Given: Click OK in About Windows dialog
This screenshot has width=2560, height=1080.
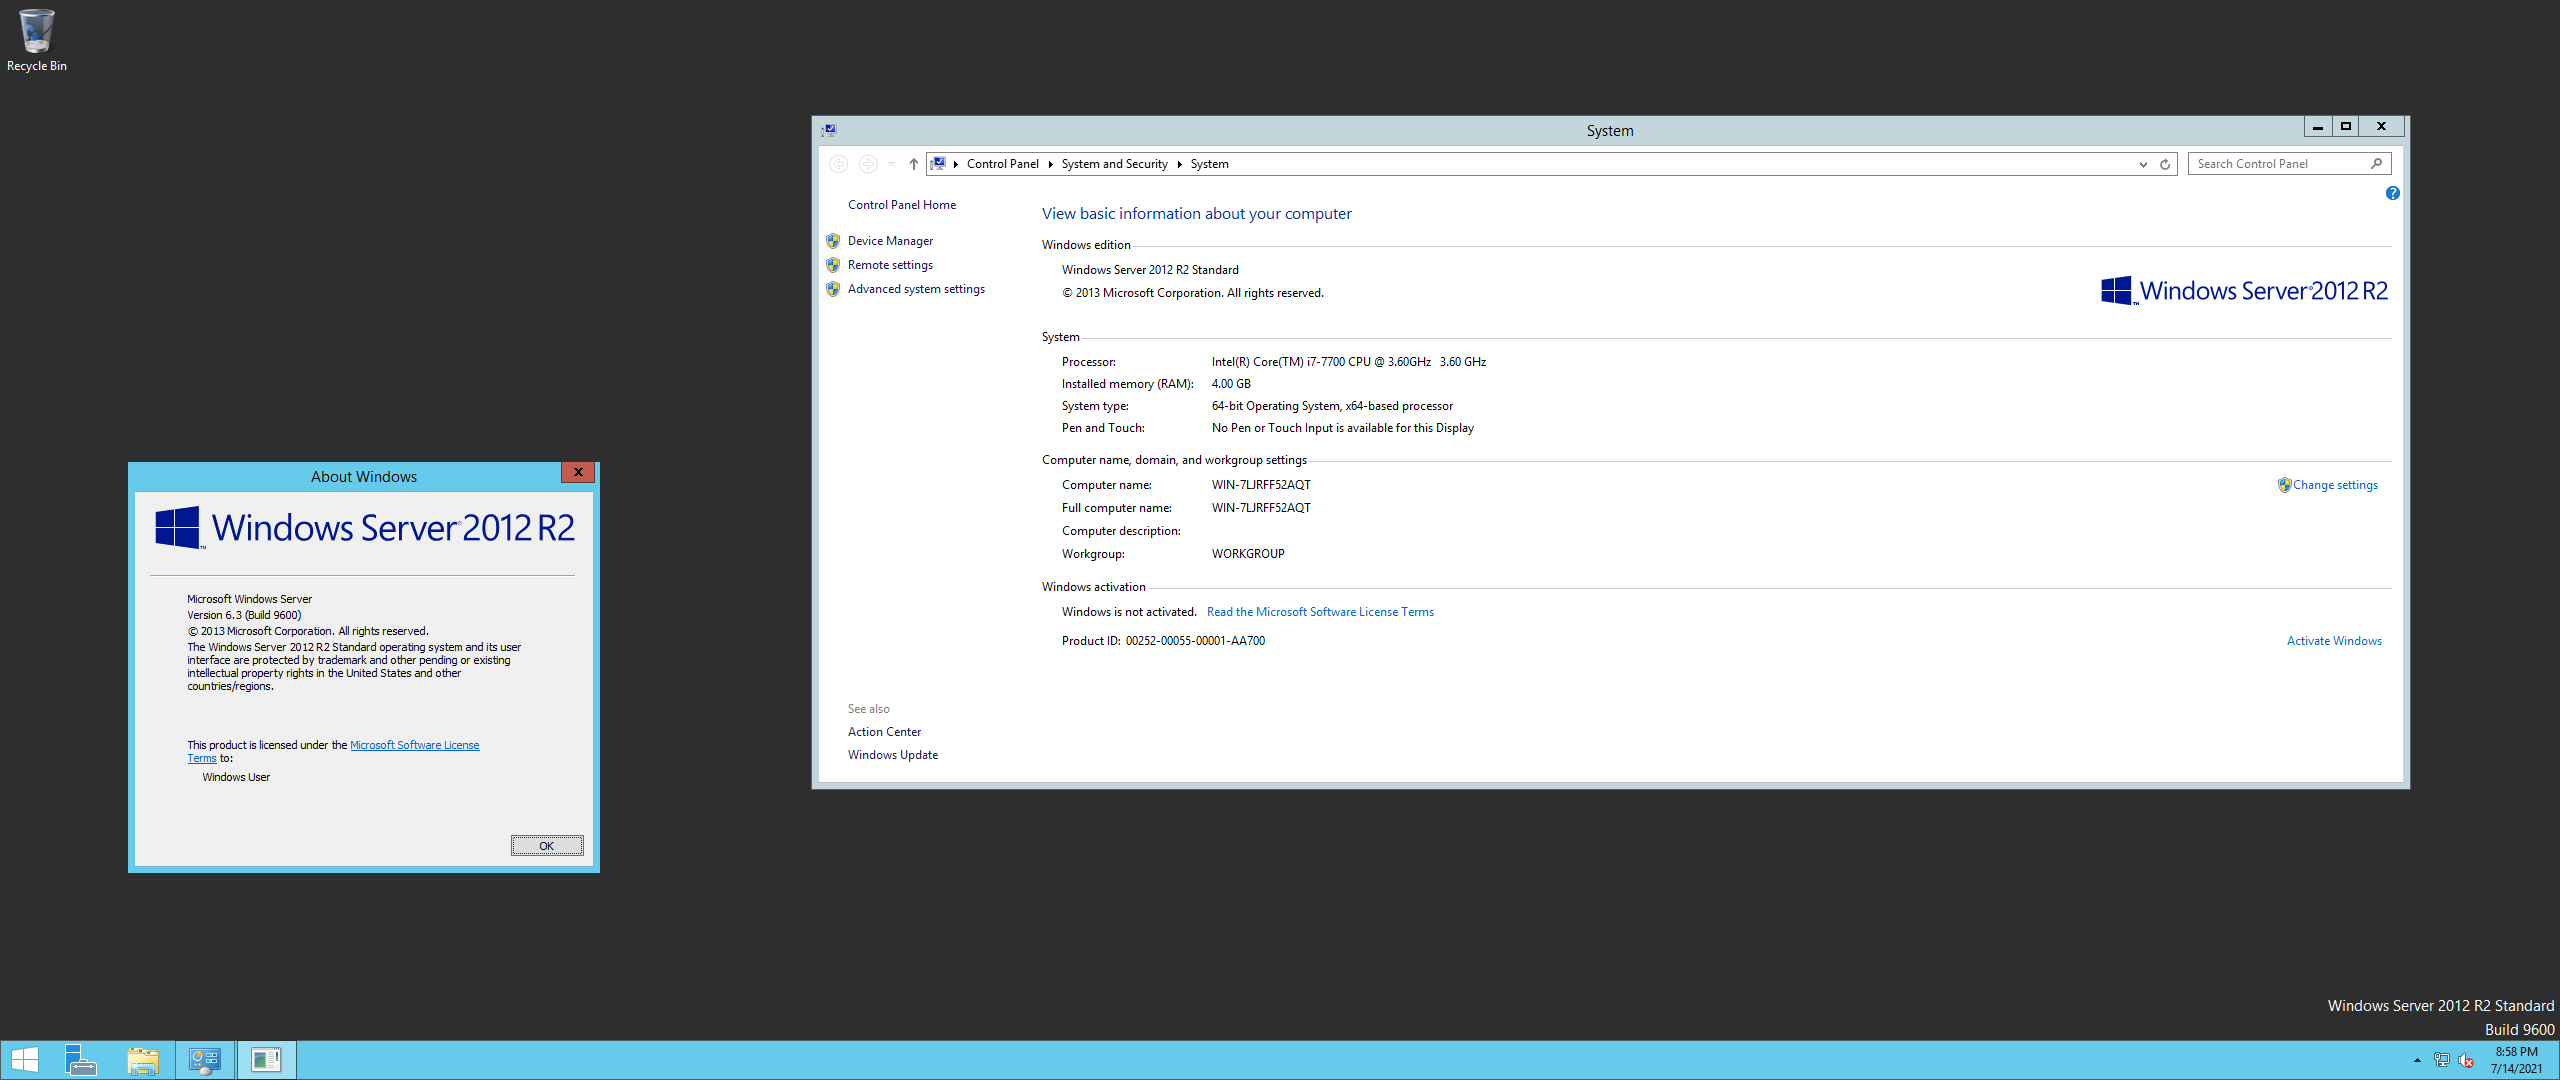Looking at the screenshot, I should tap(547, 846).
